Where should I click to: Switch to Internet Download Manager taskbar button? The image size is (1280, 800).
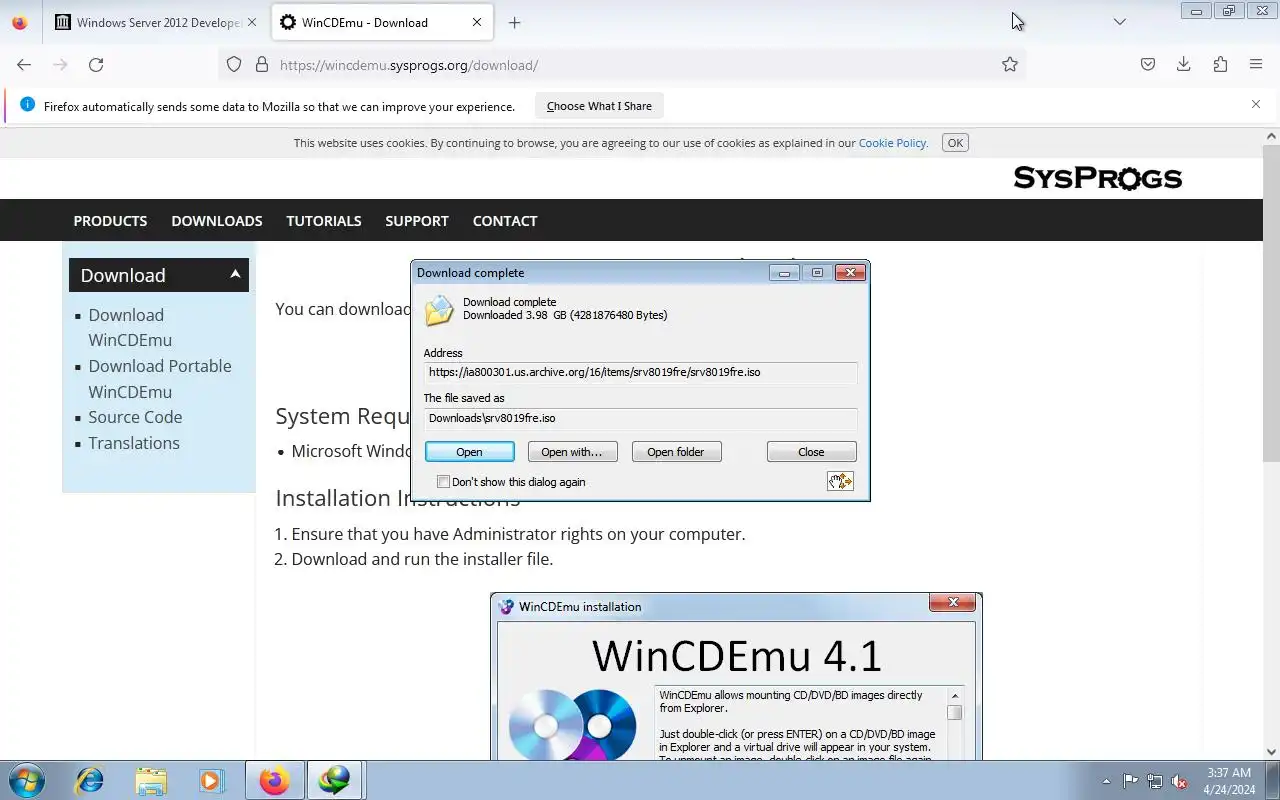click(x=335, y=780)
